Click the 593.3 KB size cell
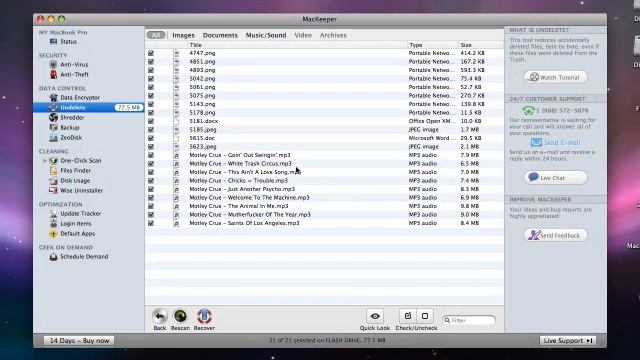Screen dimensions: 640x360 pos(472,70)
